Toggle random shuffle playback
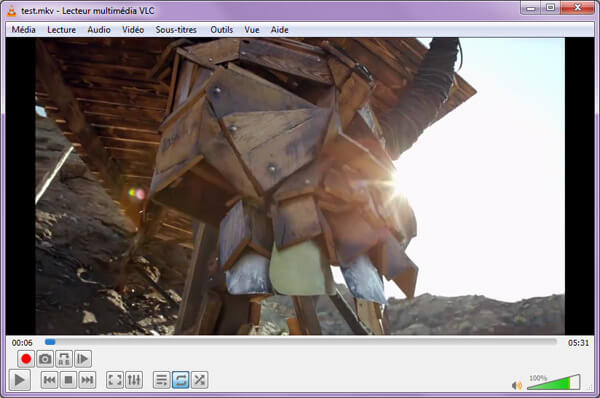Image resolution: width=600 pixels, height=398 pixels. [199, 380]
